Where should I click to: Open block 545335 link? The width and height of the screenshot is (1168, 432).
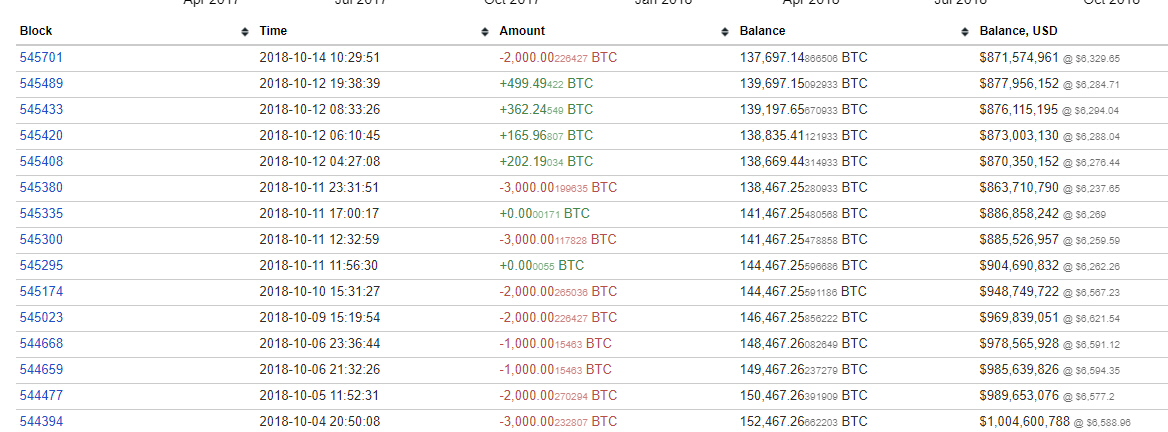tap(41, 214)
